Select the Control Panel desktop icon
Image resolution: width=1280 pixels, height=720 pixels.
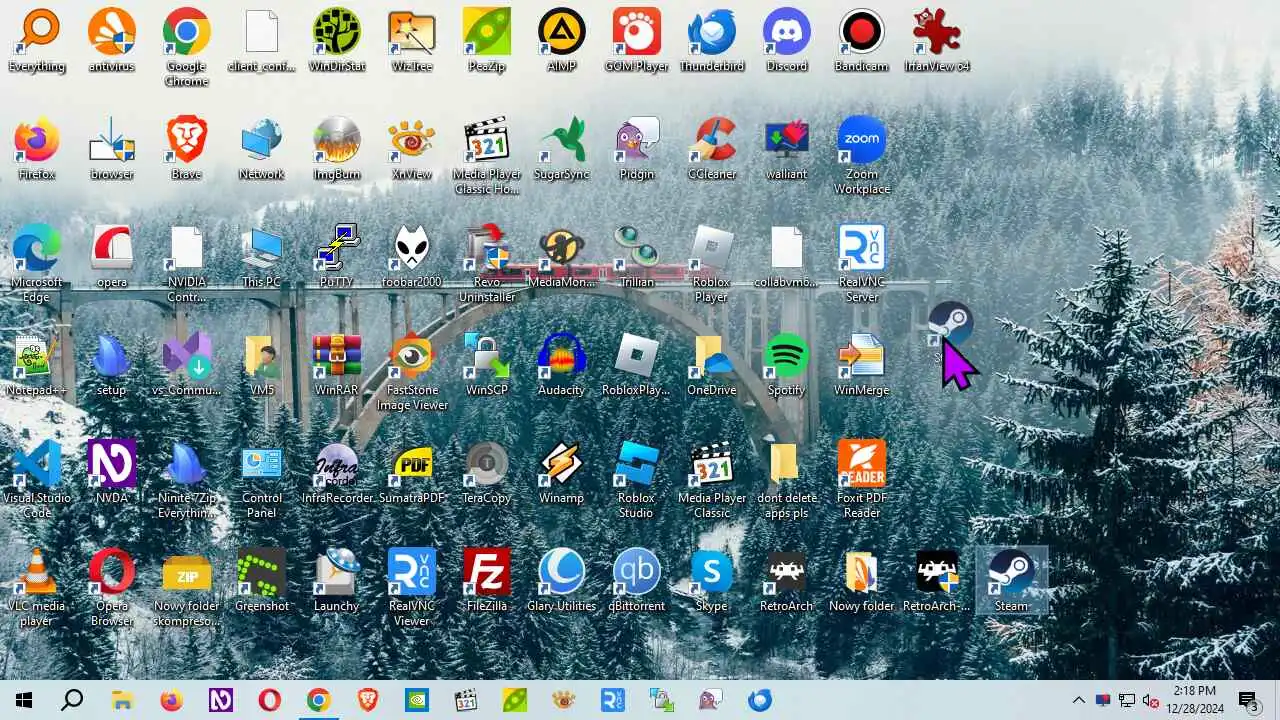(262, 479)
